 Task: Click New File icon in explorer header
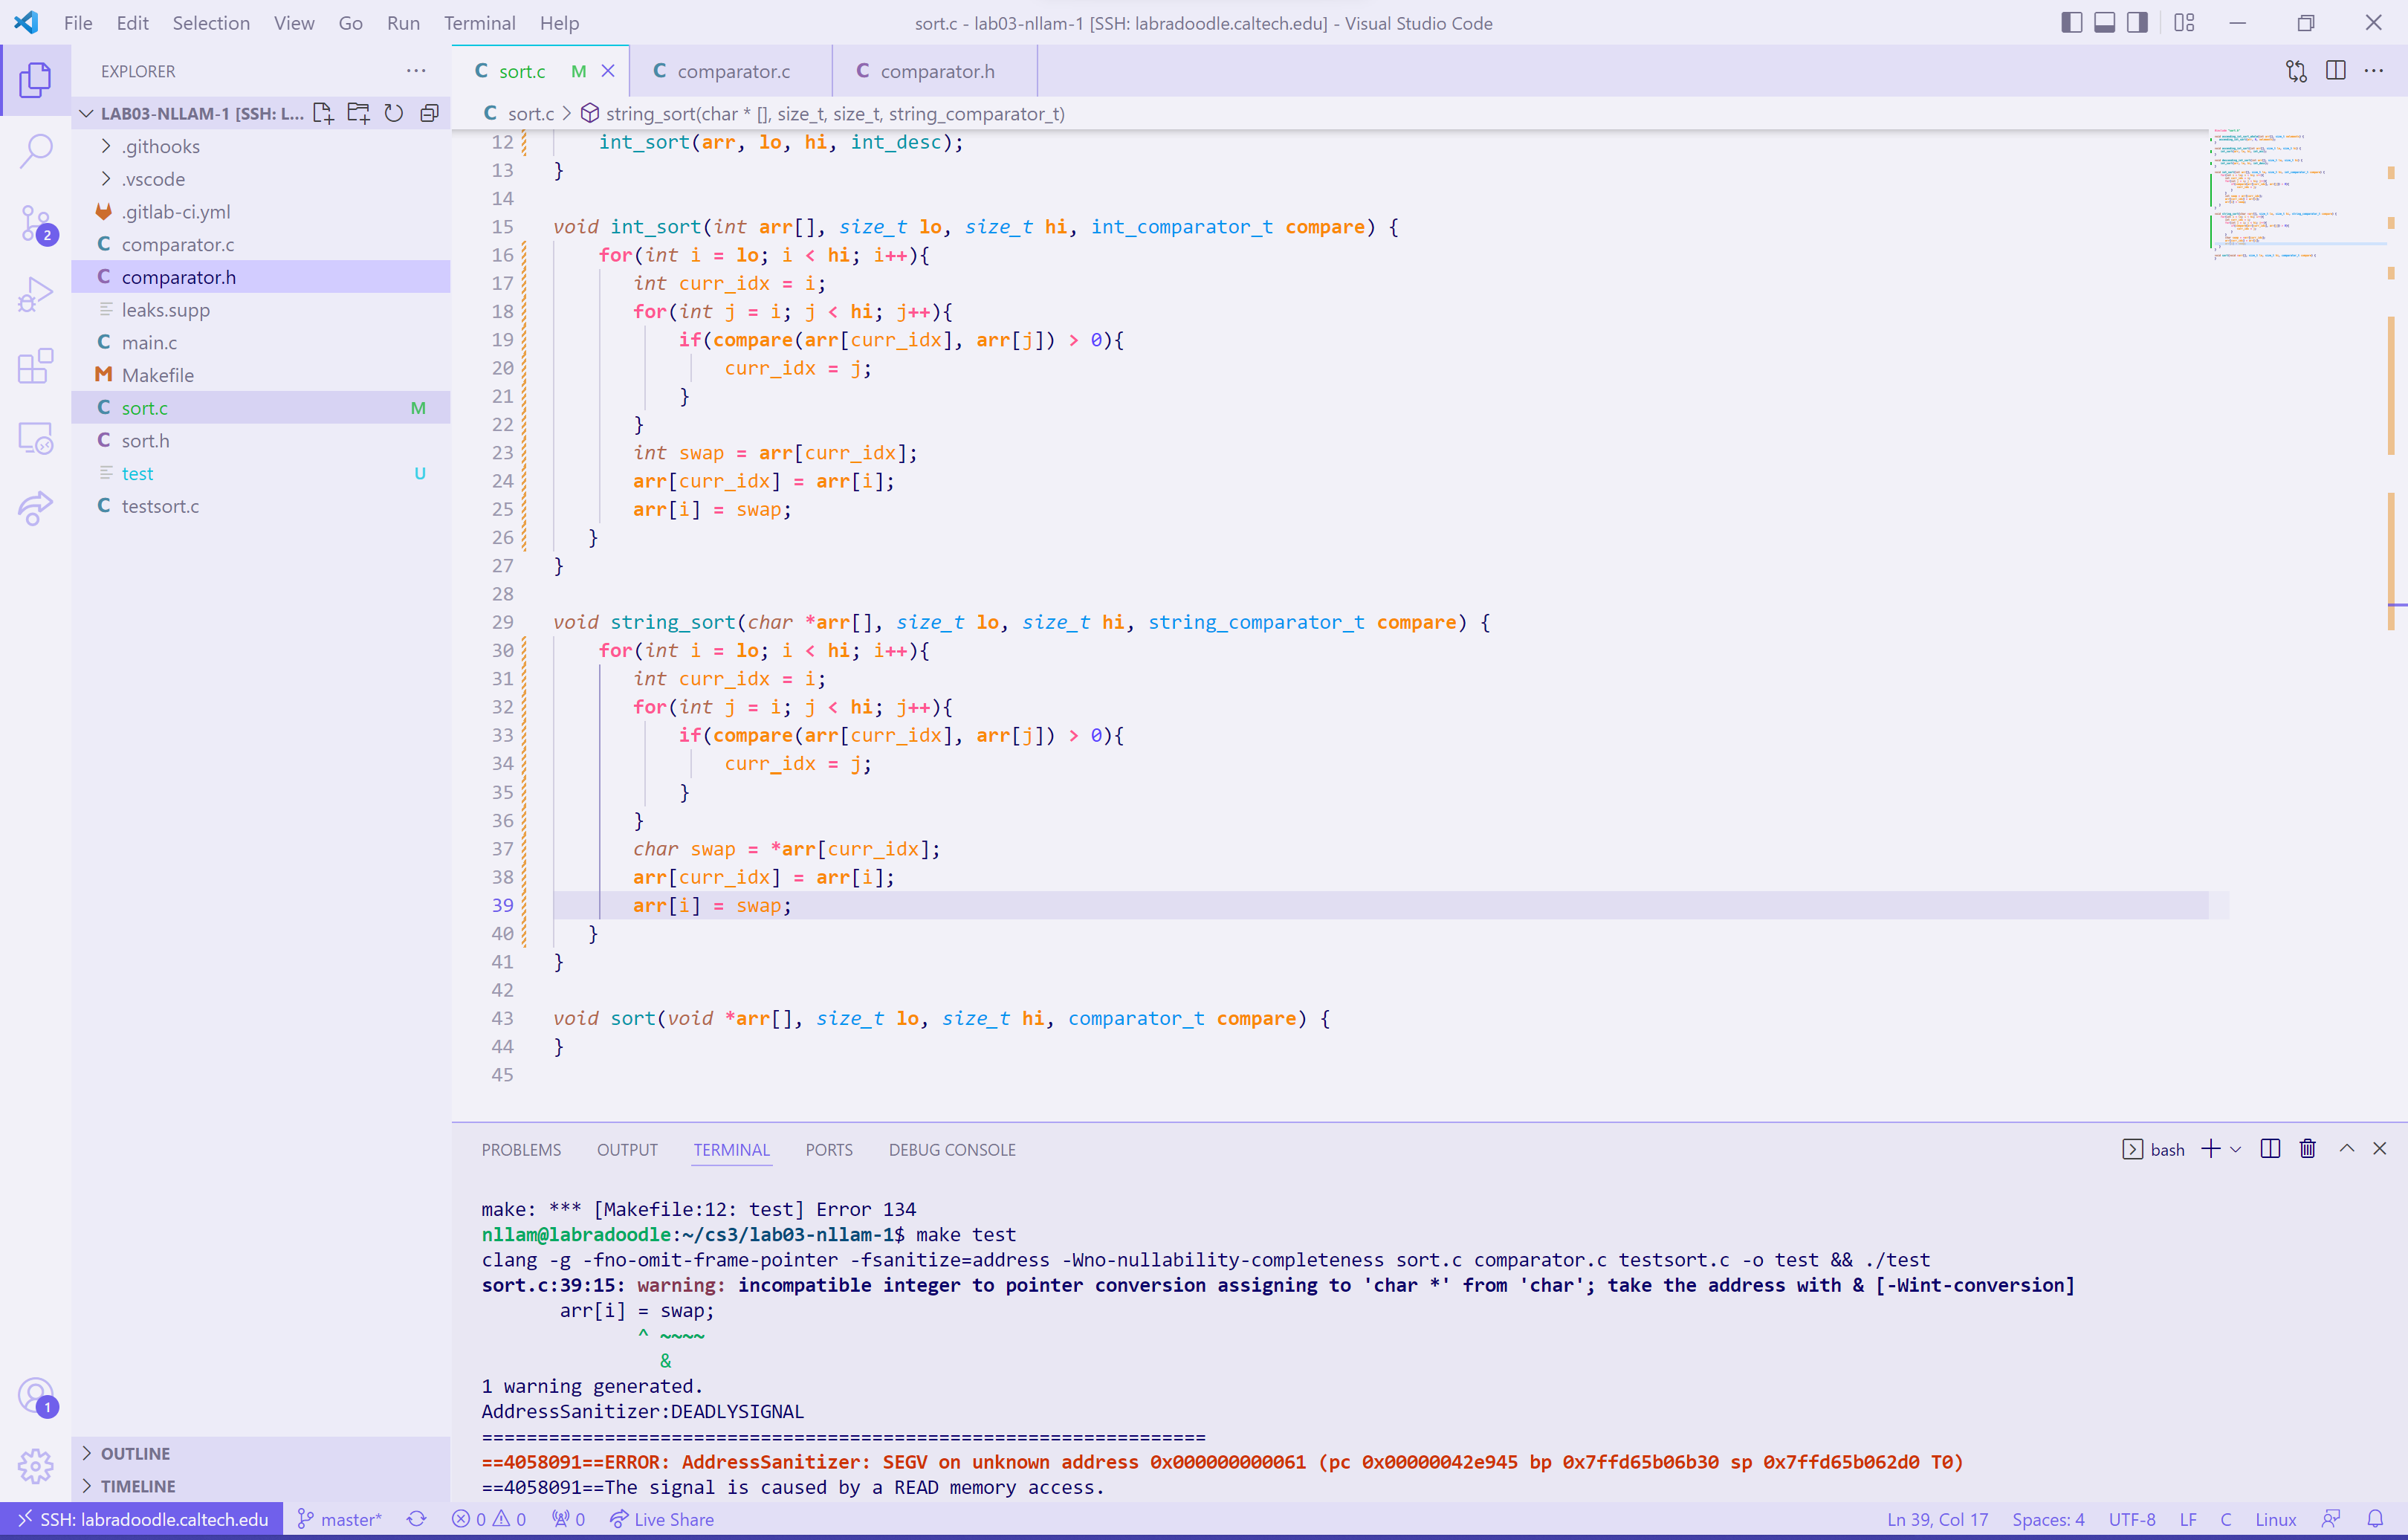(x=322, y=113)
